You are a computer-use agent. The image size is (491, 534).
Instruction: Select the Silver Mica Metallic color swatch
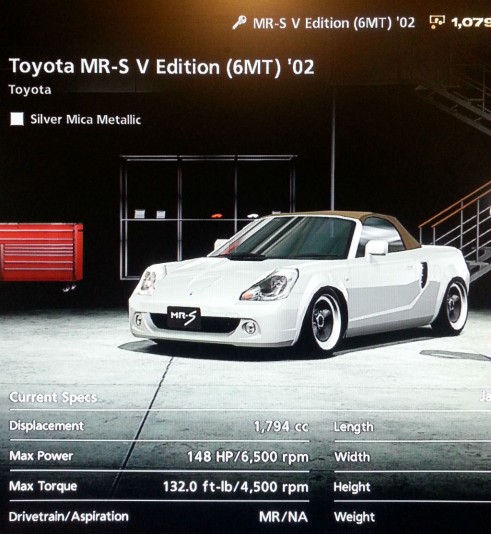coord(17,119)
